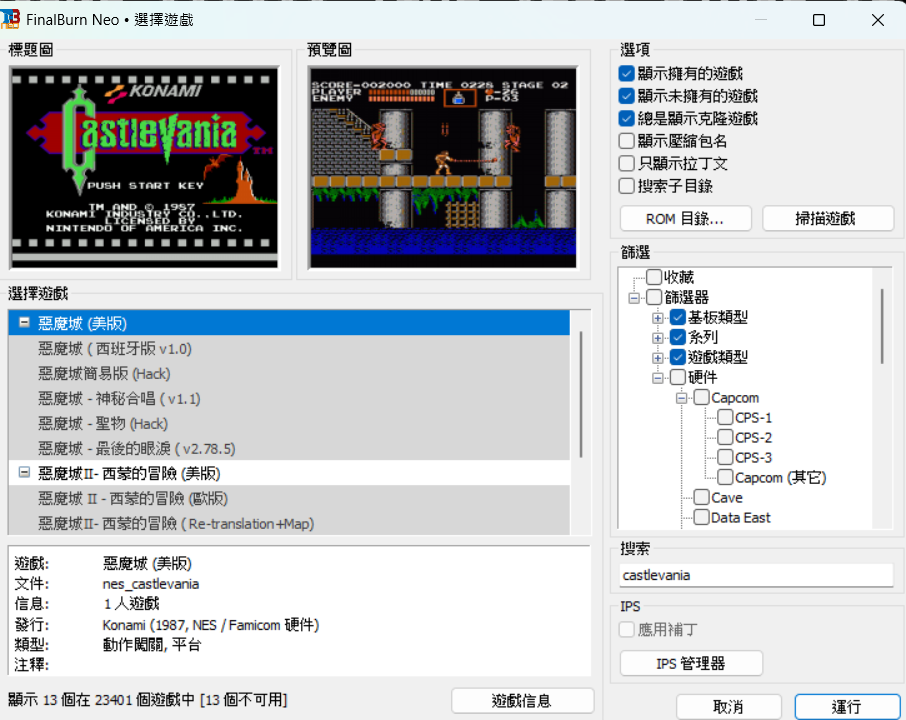Open the IPS 管理器
906x720 pixels.
pos(691,663)
